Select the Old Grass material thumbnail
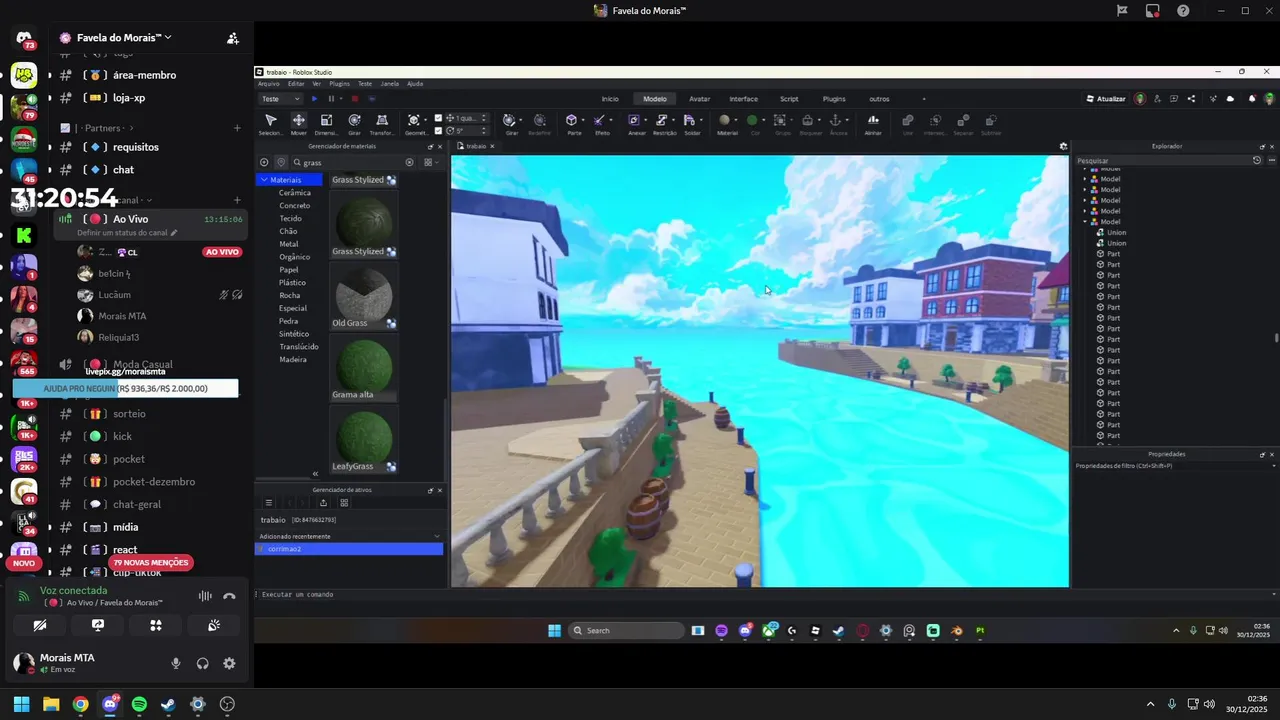The image size is (1280, 720). [x=364, y=293]
